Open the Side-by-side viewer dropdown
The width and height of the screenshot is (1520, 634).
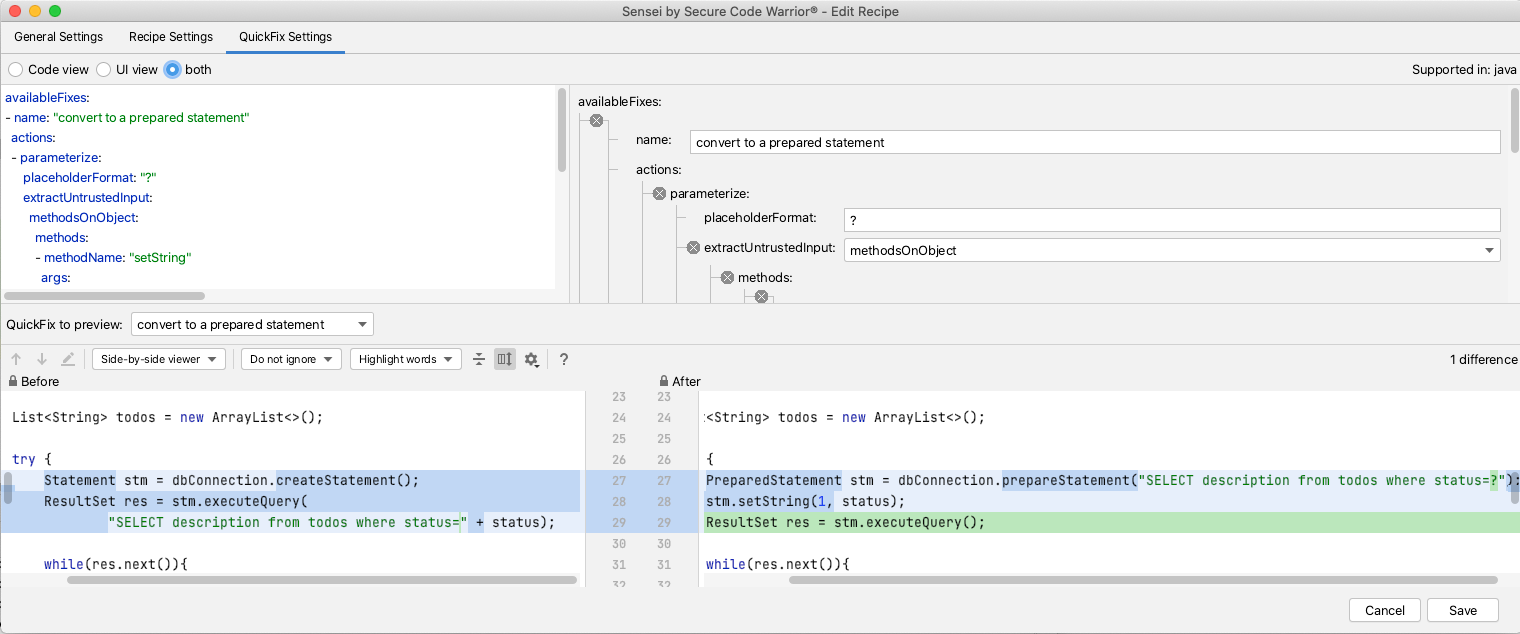pyautogui.click(x=158, y=359)
